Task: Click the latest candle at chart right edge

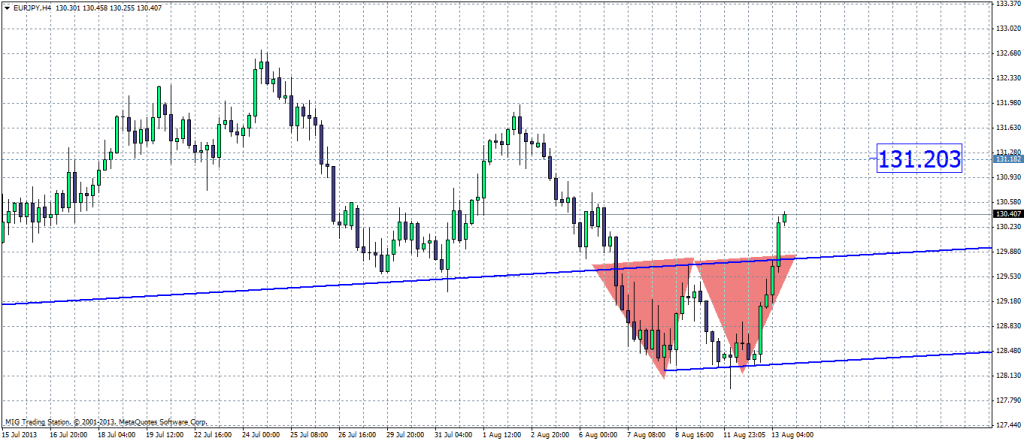Action: tap(785, 217)
